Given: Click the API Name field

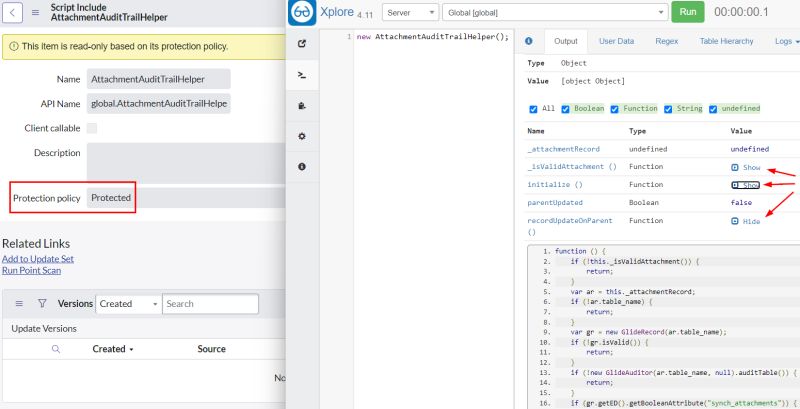Looking at the screenshot, I should pyautogui.click(x=159, y=104).
